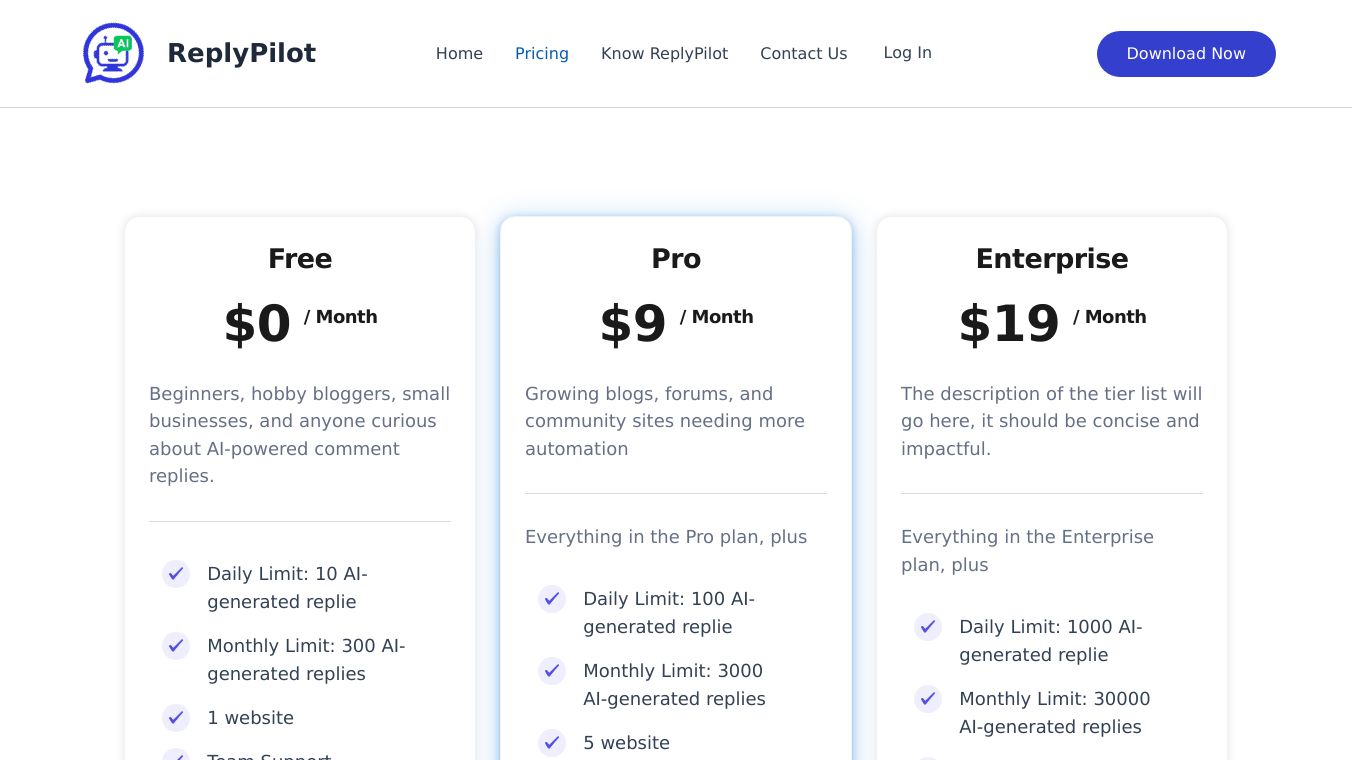Click checkmark icon beside Pro Daily Limit 100
Image resolution: width=1352 pixels, height=760 pixels.
click(x=552, y=599)
